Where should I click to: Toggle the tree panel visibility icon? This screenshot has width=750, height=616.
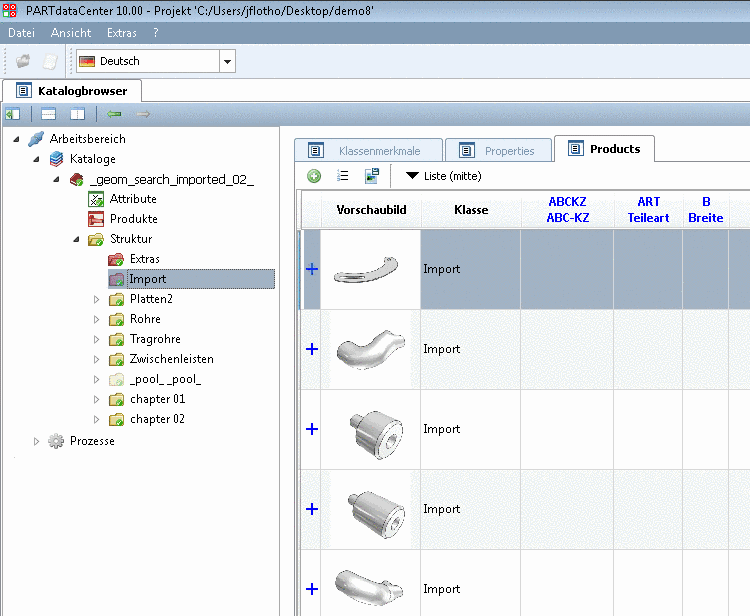point(12,114)
